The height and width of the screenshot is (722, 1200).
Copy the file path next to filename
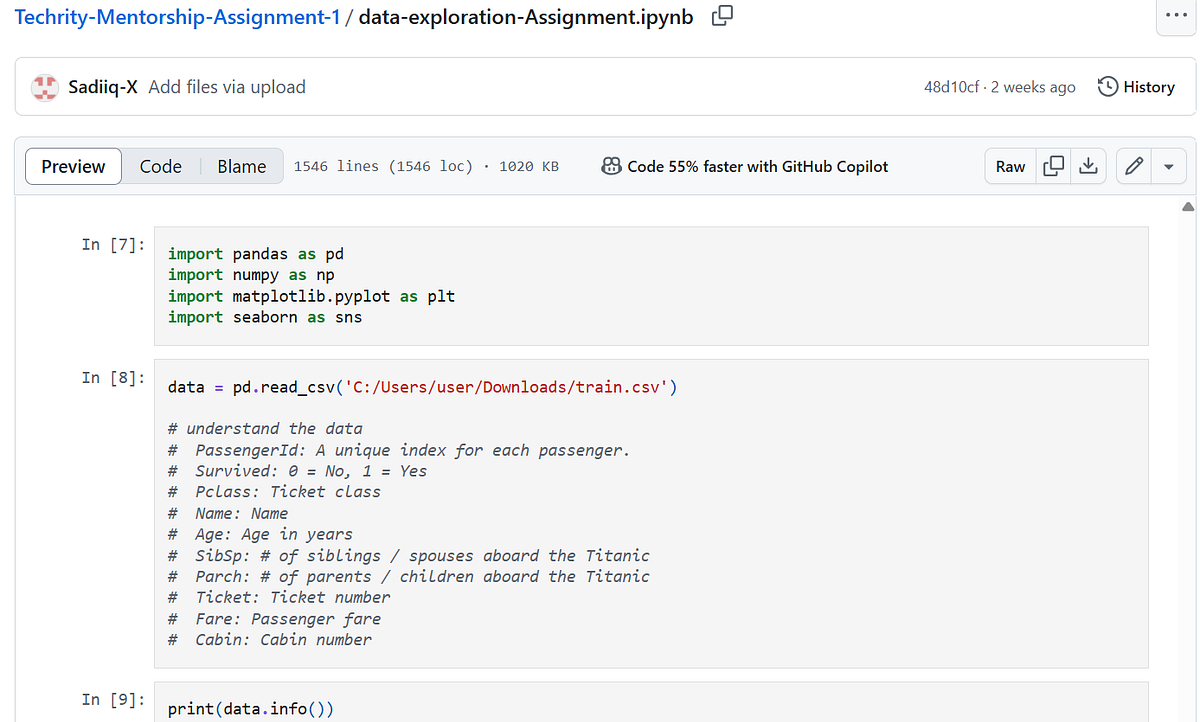click(x=722, y=17)
